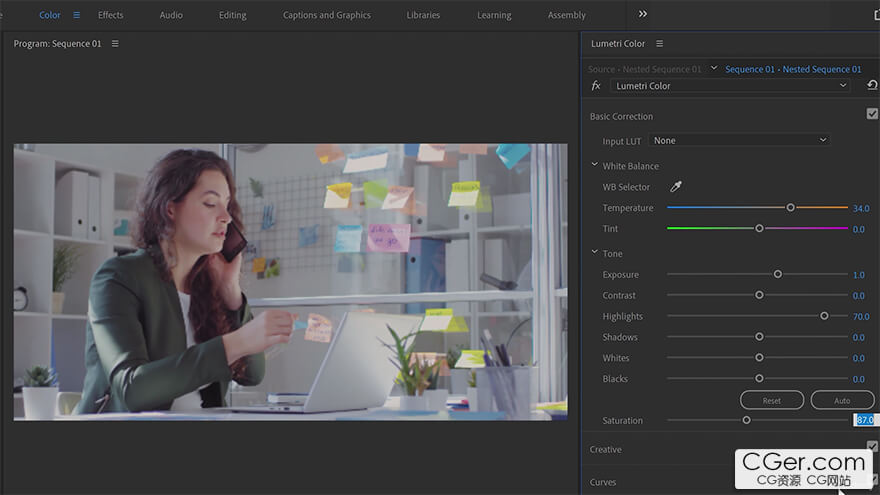Click the Highlights slider handle

pos(824,316)
